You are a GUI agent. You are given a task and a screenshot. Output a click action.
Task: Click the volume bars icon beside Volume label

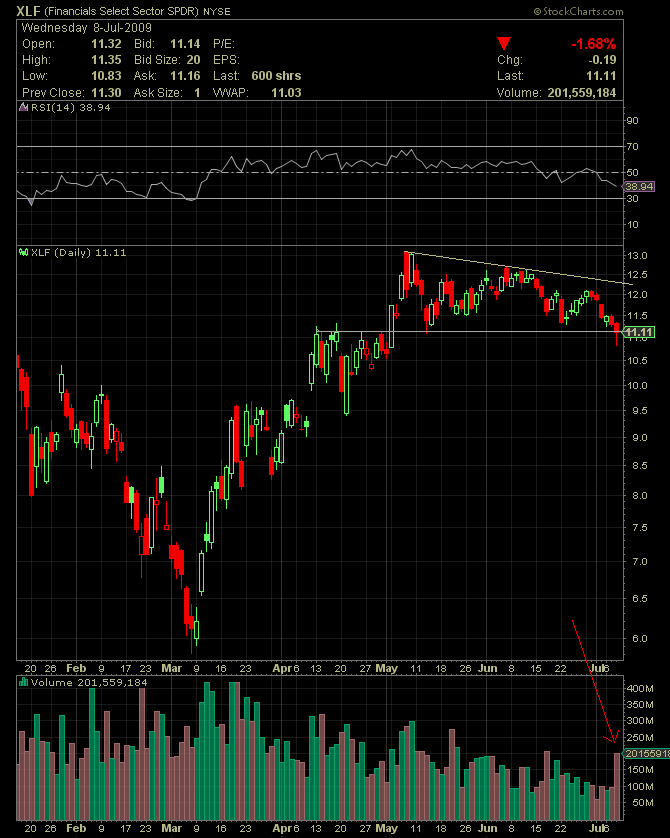[24, 682]
